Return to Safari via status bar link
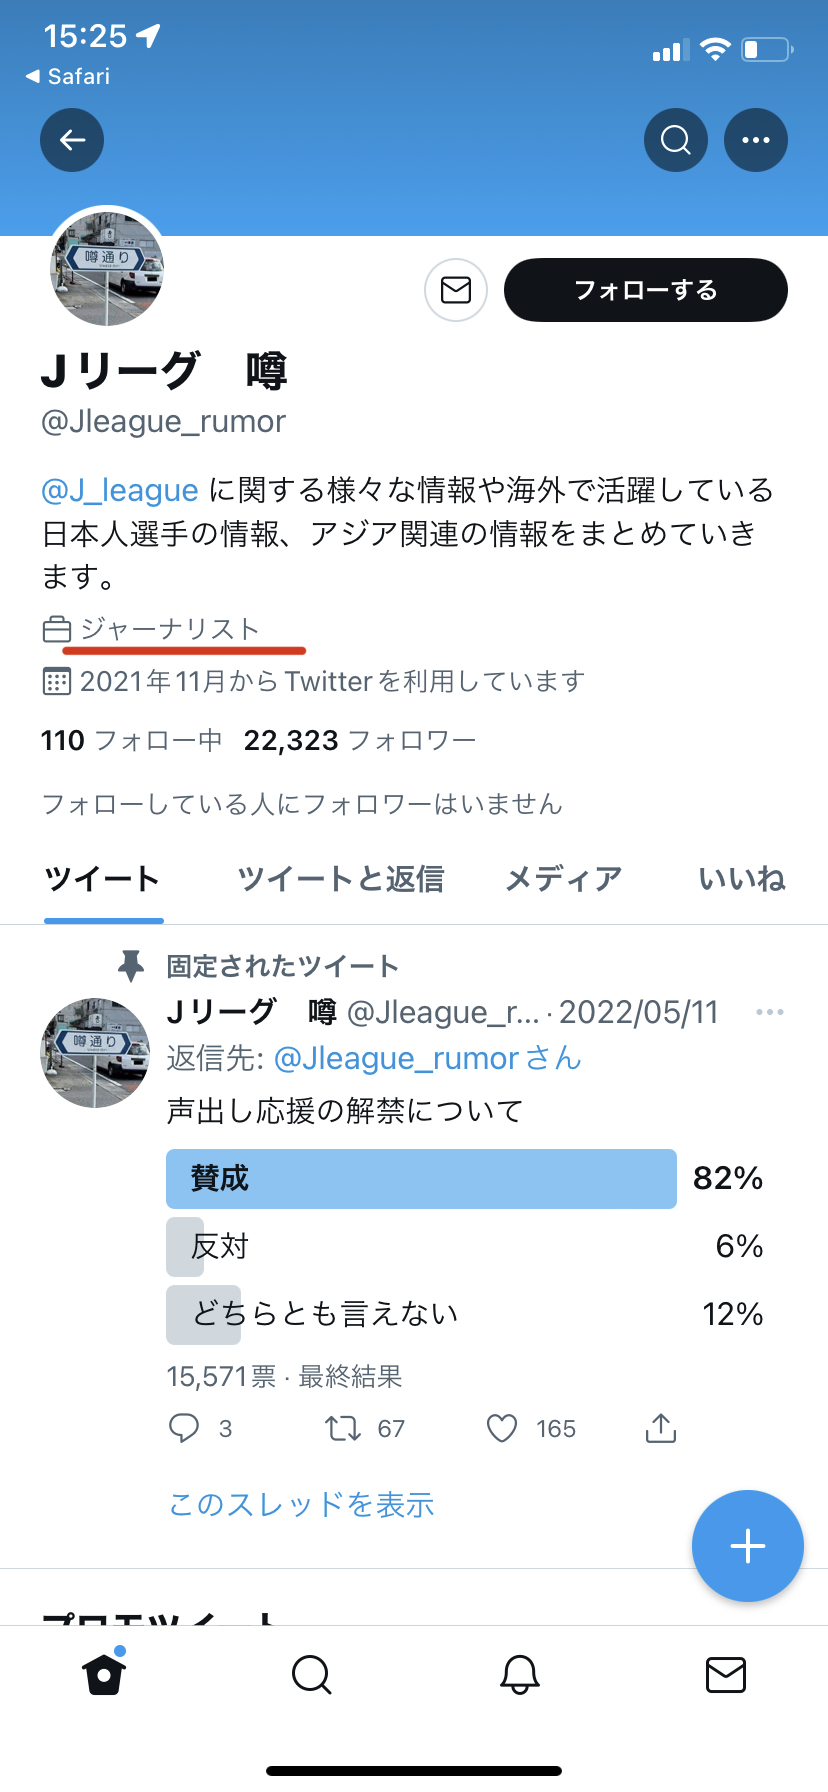Screen dimensions: 828x1792 68,76
